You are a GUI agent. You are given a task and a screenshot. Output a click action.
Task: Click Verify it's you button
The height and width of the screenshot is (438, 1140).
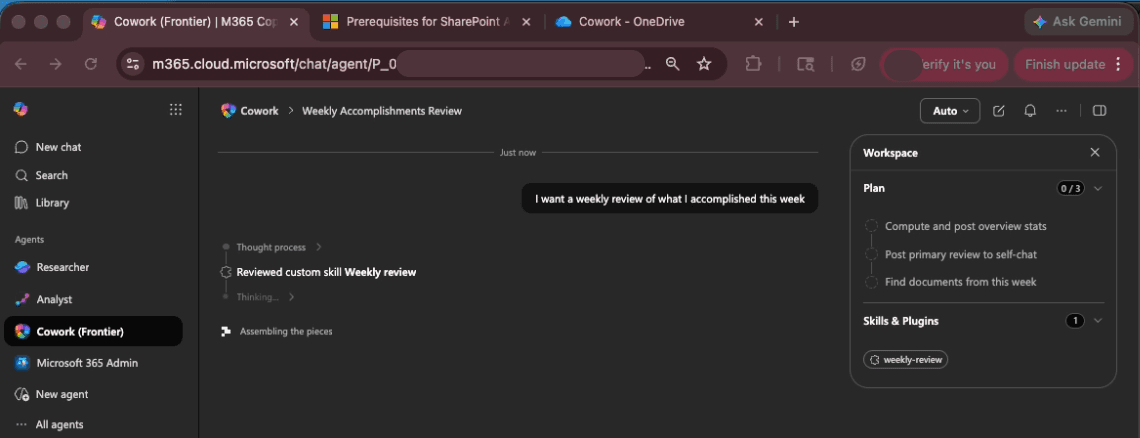point(944,64)
